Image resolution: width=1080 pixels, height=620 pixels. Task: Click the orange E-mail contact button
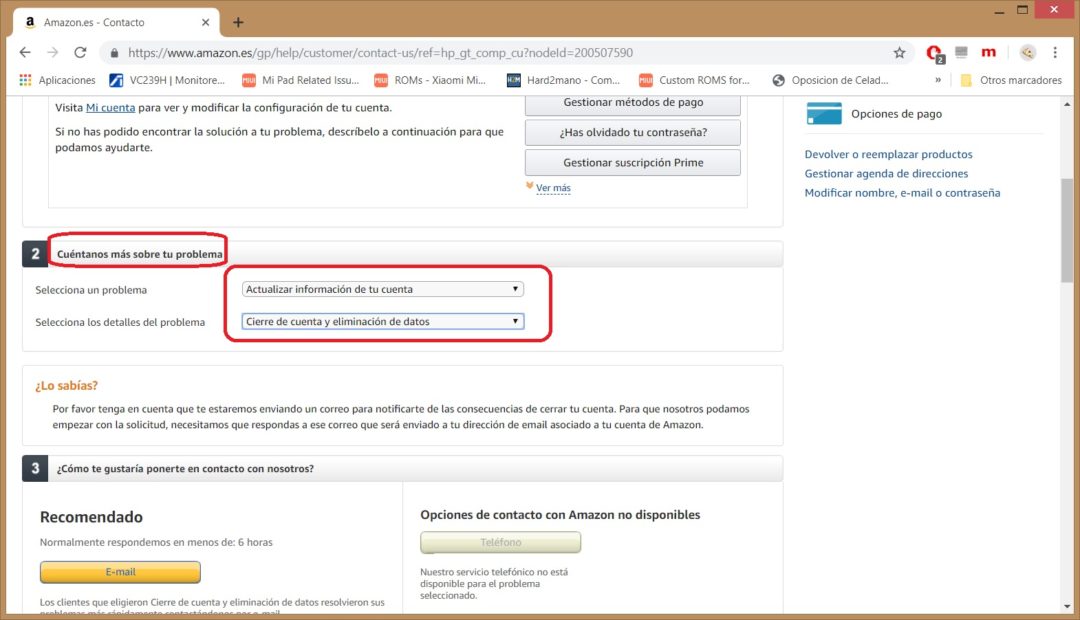(119, 571)
